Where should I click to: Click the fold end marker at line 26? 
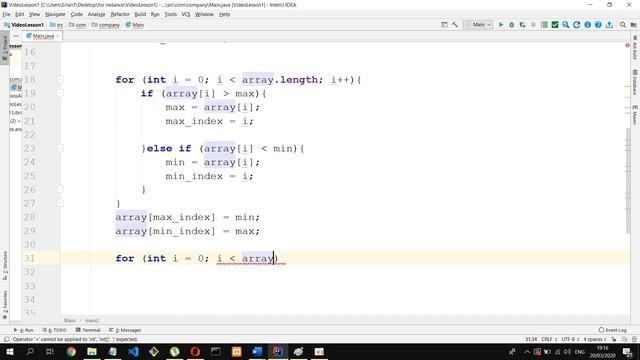[60, 189]
